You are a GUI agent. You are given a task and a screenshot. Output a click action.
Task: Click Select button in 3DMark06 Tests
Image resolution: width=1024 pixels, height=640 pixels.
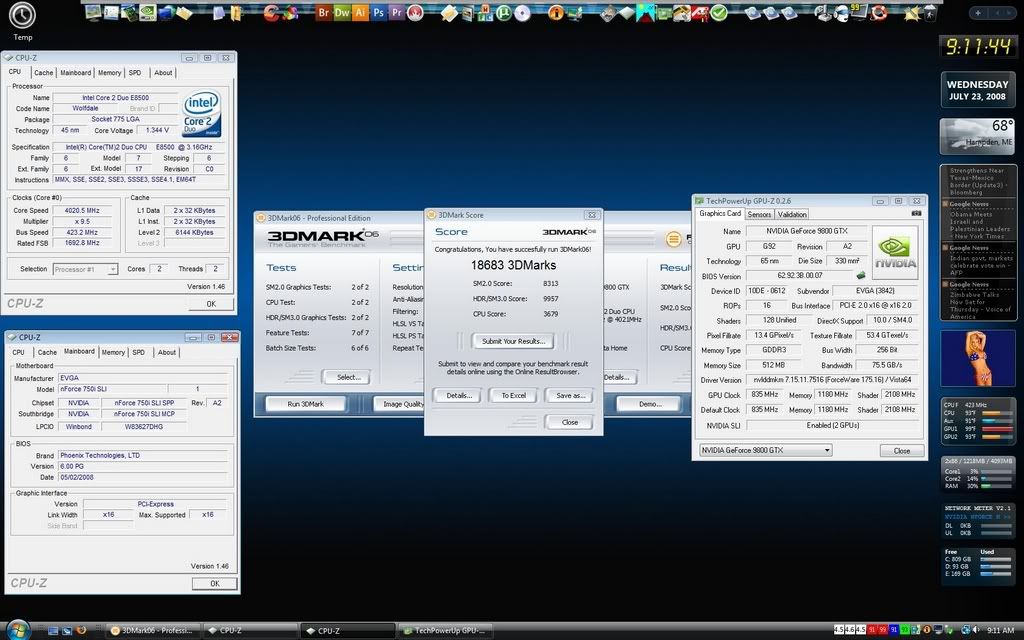tap(349, 377)
